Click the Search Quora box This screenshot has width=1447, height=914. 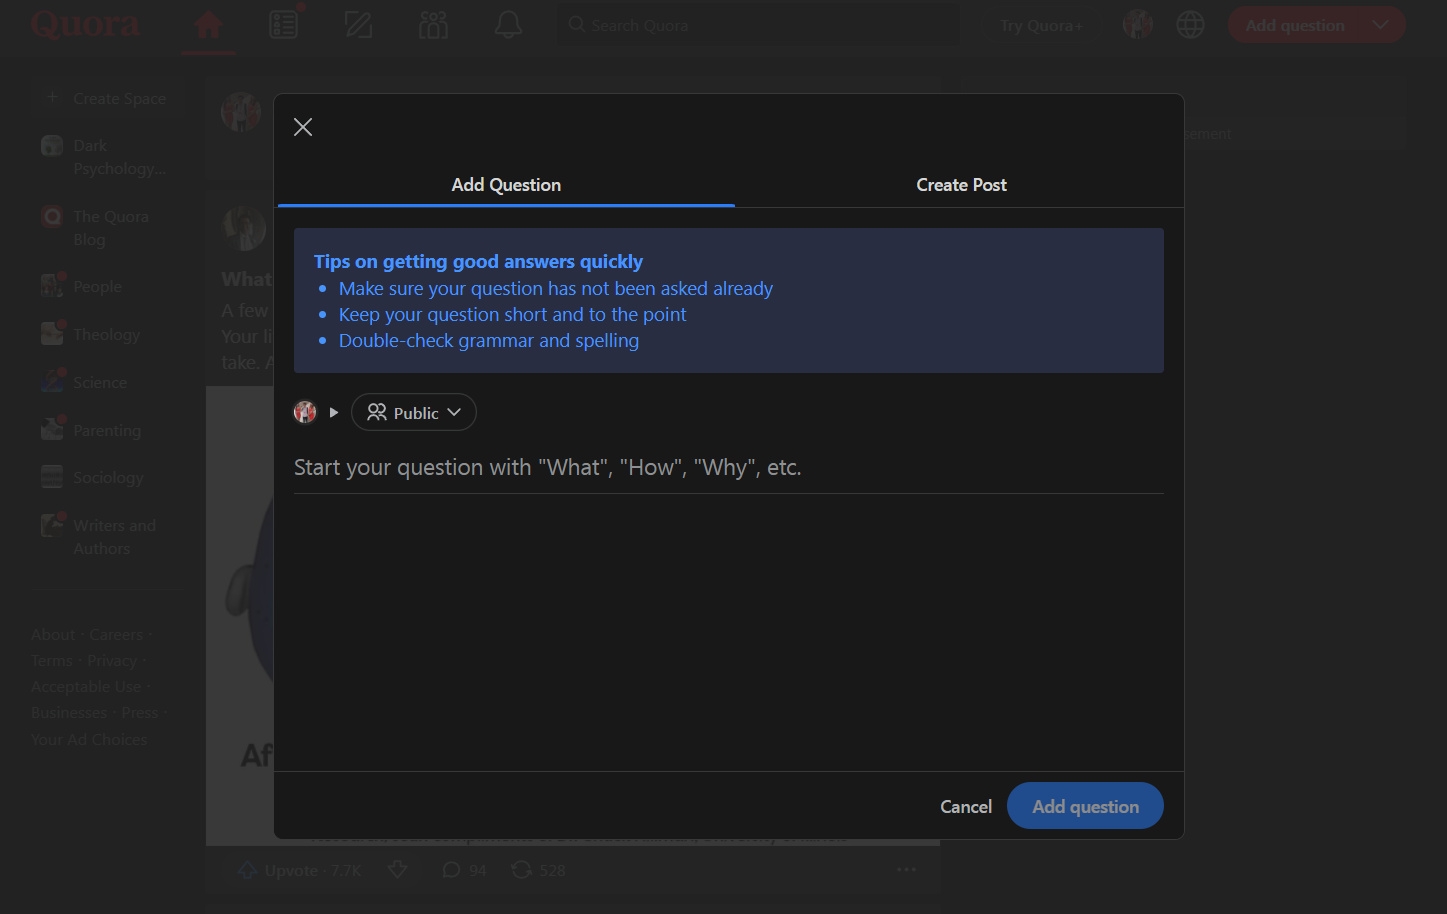coord(757,25)
